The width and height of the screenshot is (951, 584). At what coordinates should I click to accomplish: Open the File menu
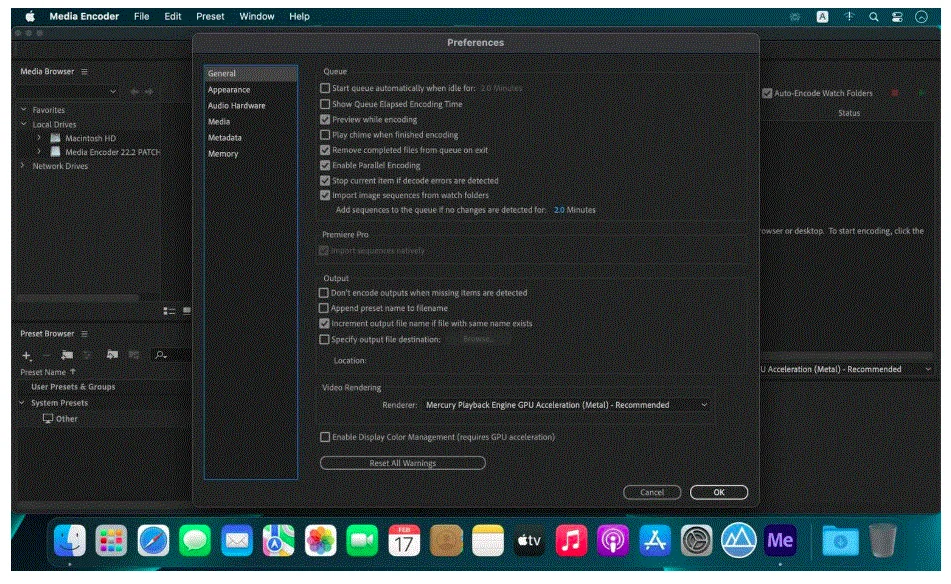click(141, 17)
